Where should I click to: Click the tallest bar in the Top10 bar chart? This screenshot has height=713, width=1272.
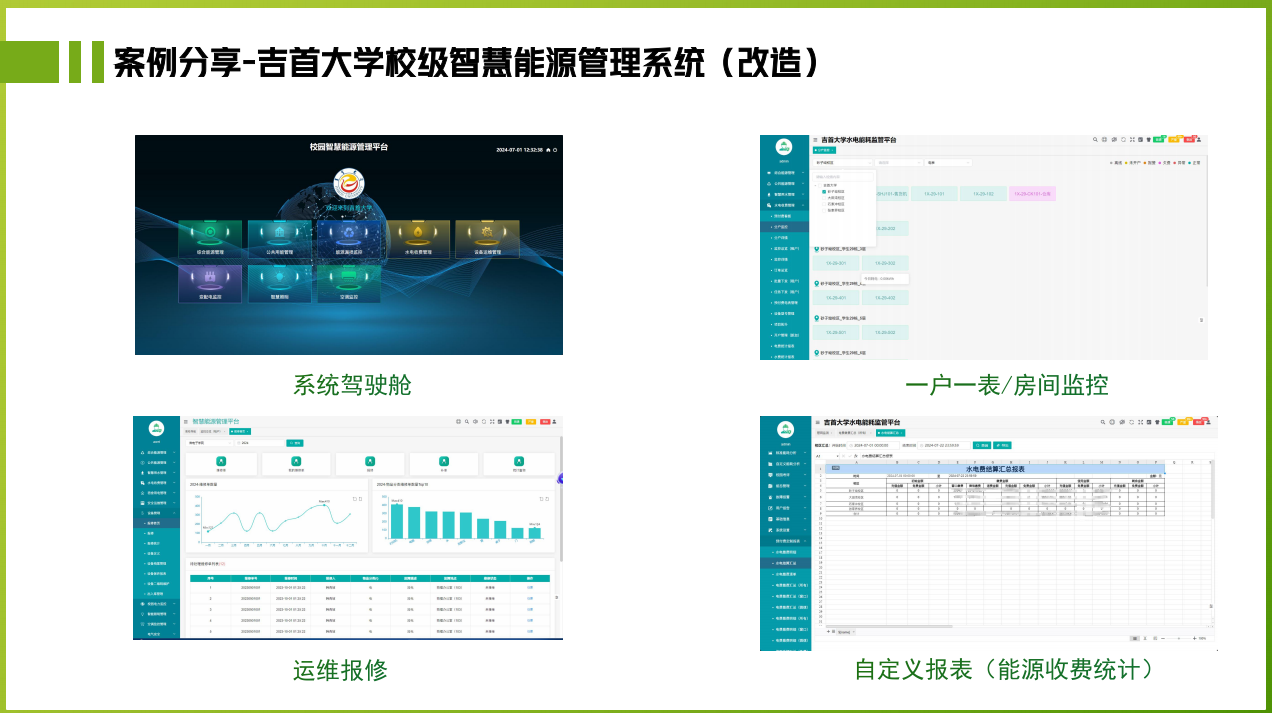click(x=397, y=521)
